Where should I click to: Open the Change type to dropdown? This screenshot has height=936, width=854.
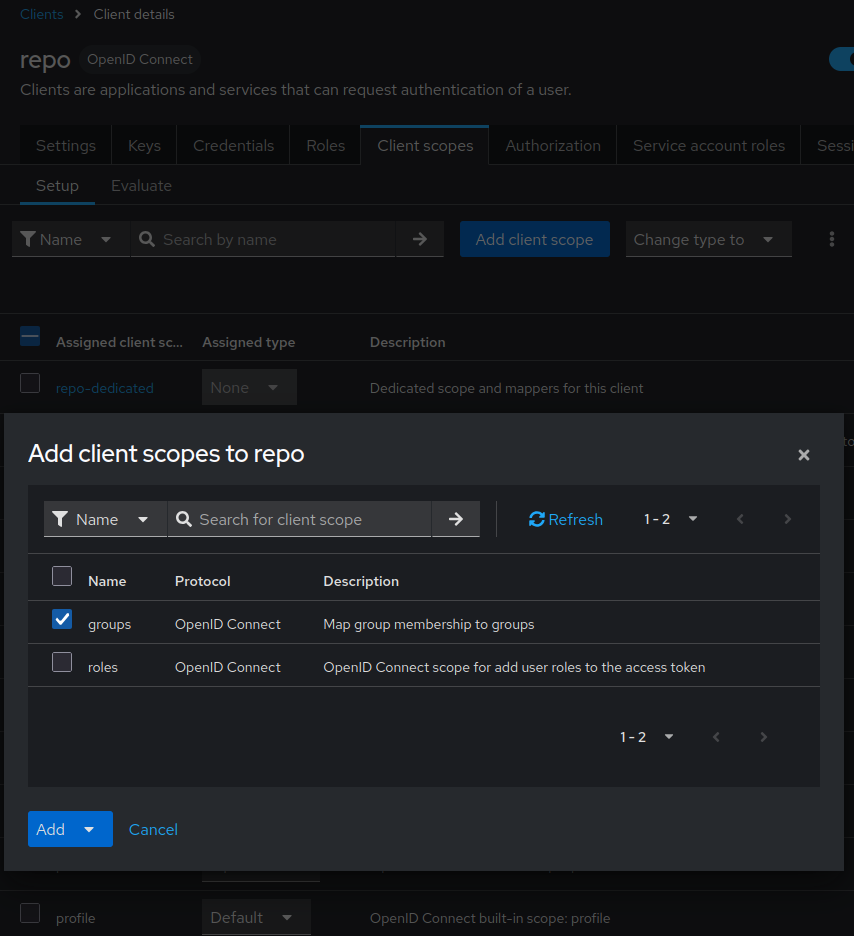pos(707,239)
